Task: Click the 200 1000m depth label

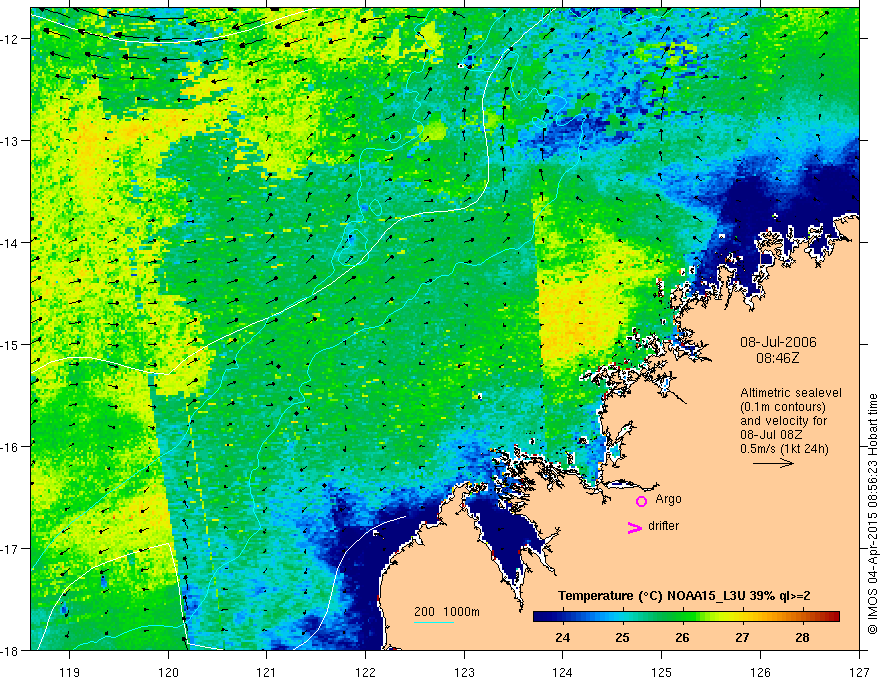Action: 447,612
